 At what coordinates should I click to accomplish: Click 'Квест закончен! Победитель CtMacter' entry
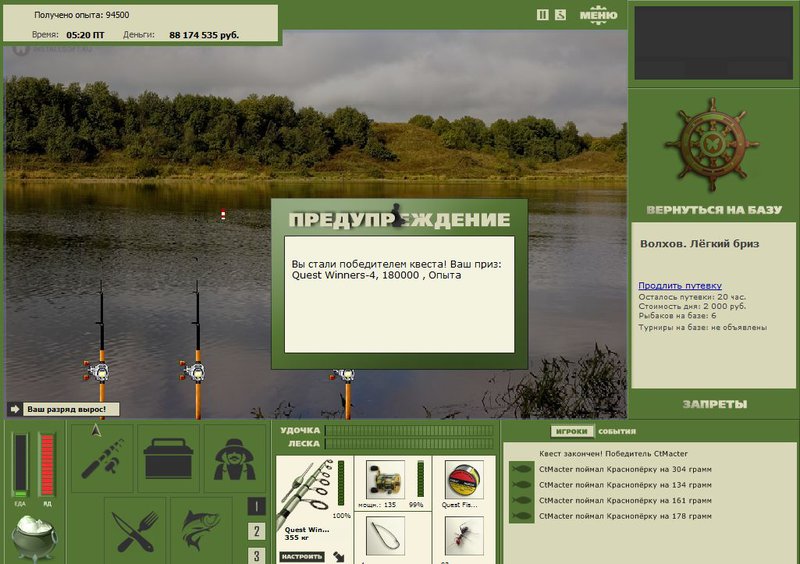tap(613, 453)
